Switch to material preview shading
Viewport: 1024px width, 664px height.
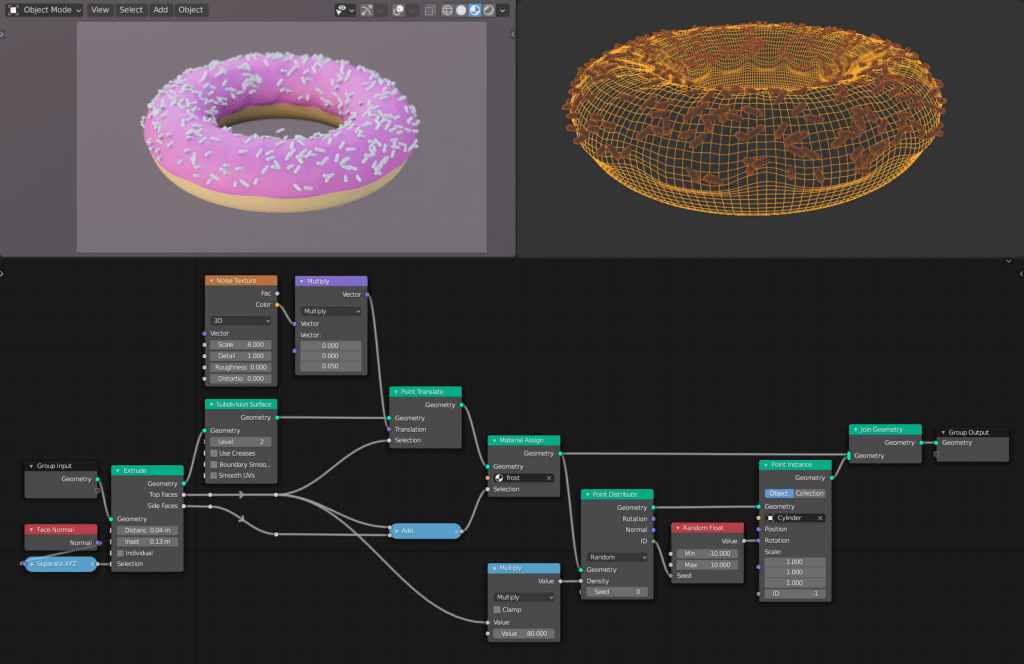[x=475, y=10]
